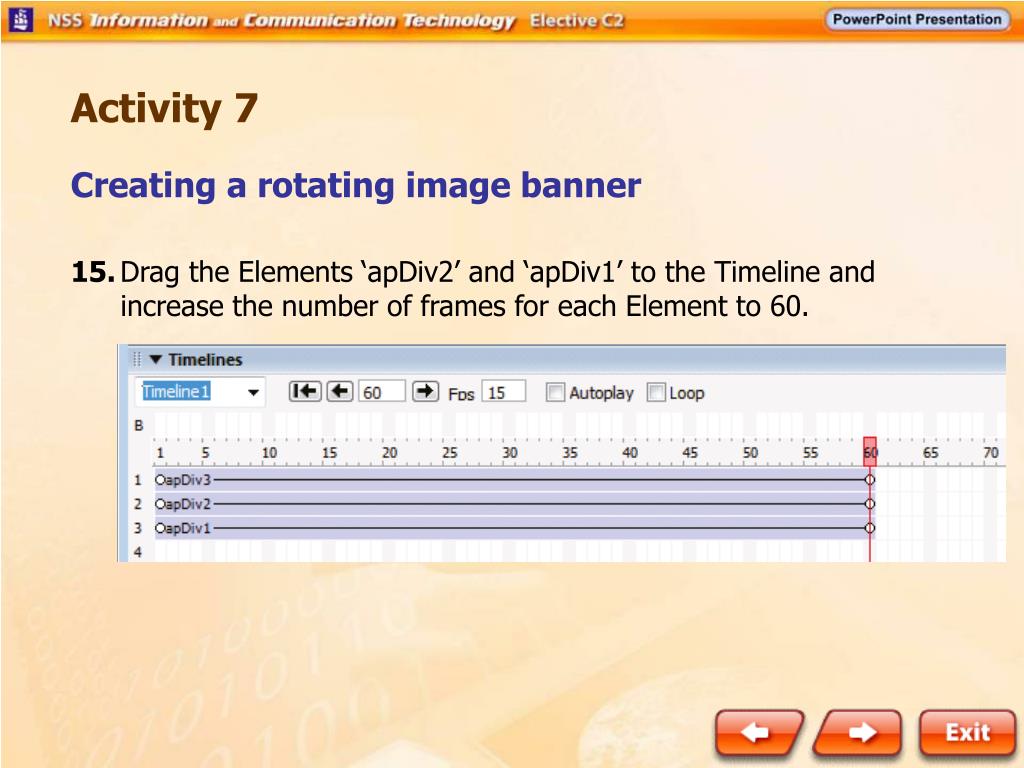
Task: Click the frame number field showing 60
Action: click(381, 392)
